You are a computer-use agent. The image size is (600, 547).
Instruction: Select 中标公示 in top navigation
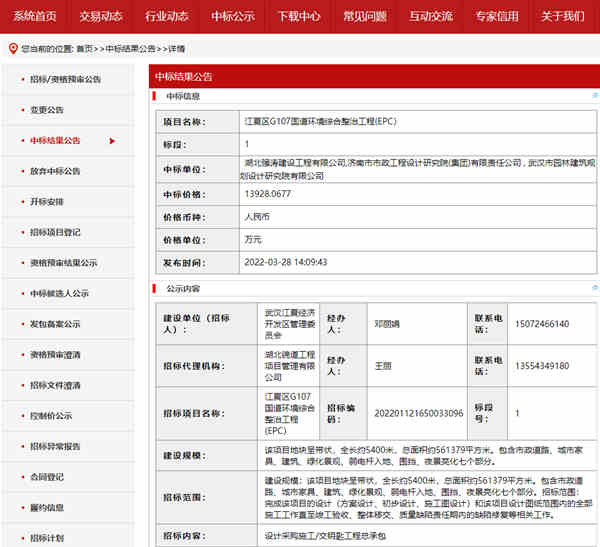(x=233, y=16)
